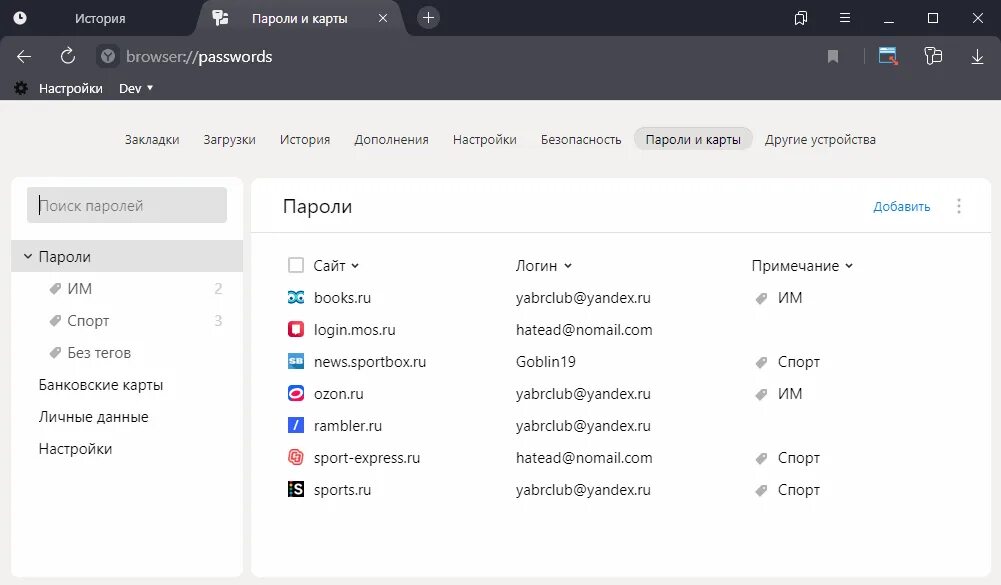Click the Добавить link

point(901,207)
